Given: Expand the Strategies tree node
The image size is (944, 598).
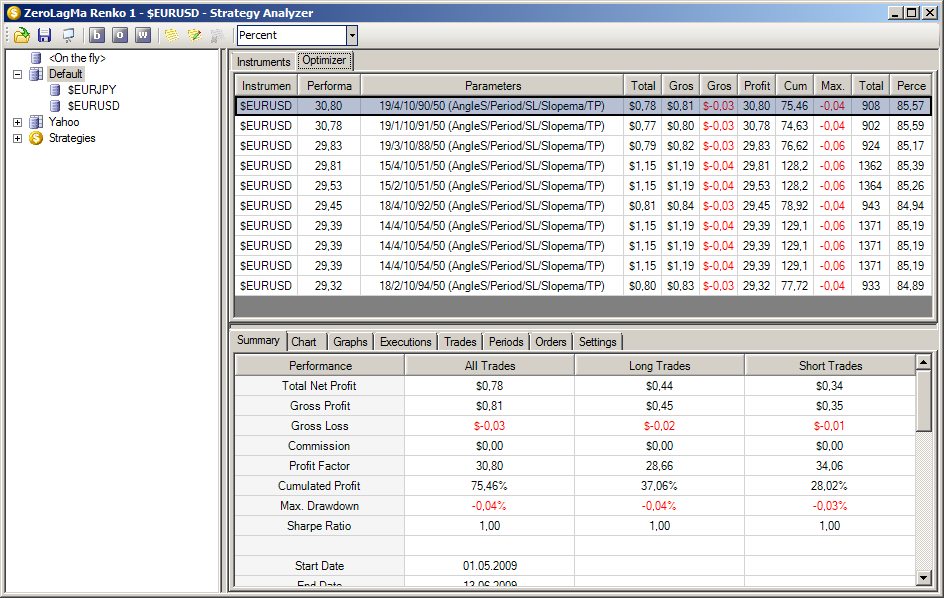Looking at the screenshot, I should coord(17,138).
